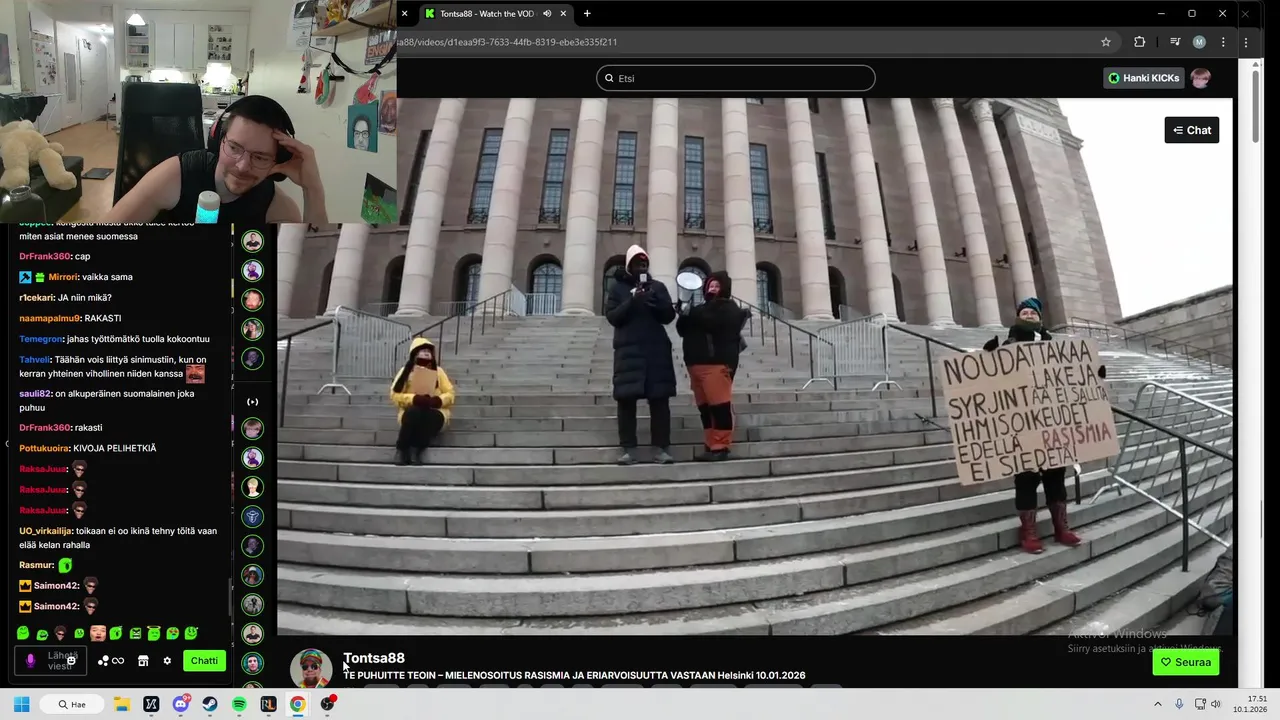1280x720 pixels.
Task: Click the Rasmur username in chat
Action: (37, 565)
